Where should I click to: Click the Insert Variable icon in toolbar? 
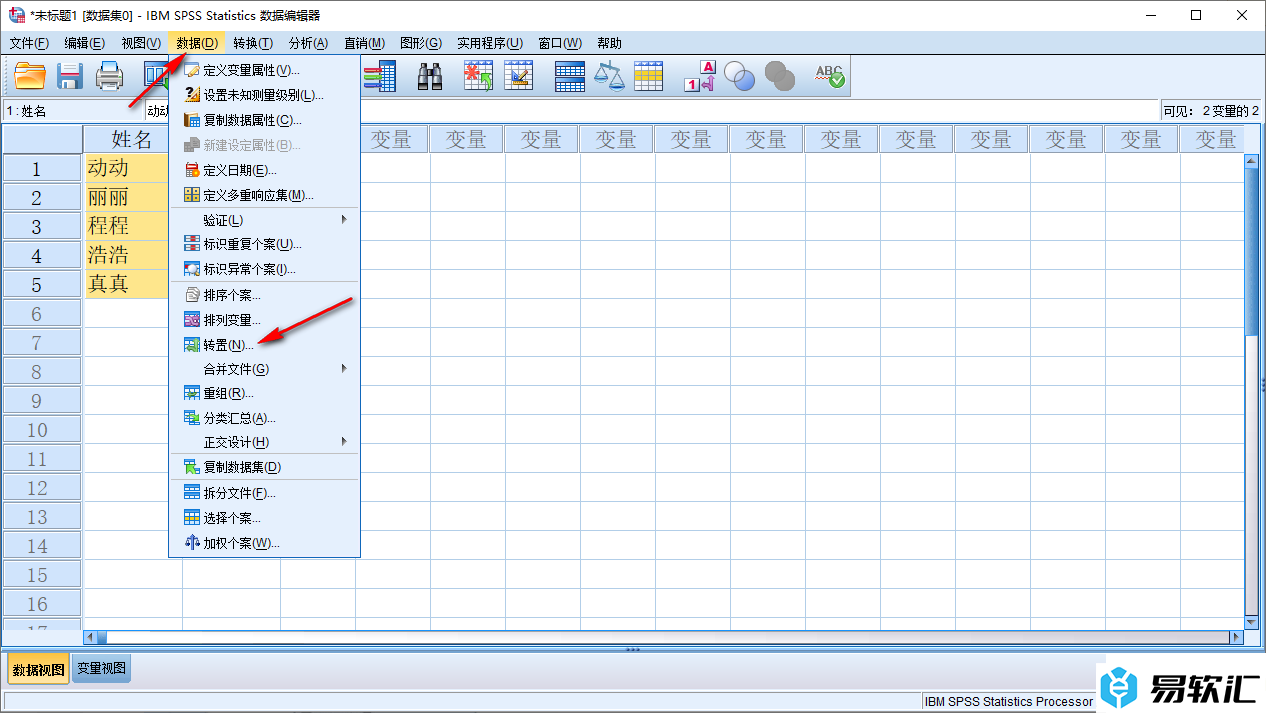518,76
